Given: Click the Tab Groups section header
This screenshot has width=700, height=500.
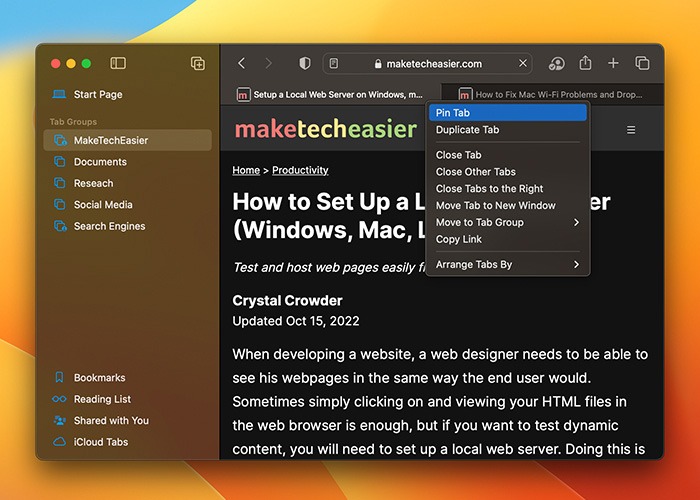Looking at the screenshot, I should click(73, 121).
